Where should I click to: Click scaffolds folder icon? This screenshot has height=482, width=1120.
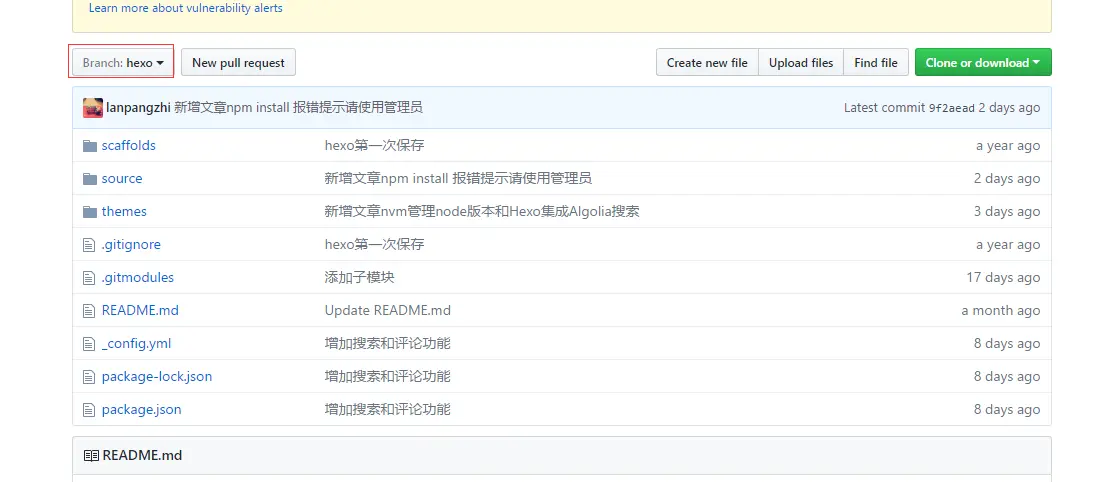tap(89, 146)
